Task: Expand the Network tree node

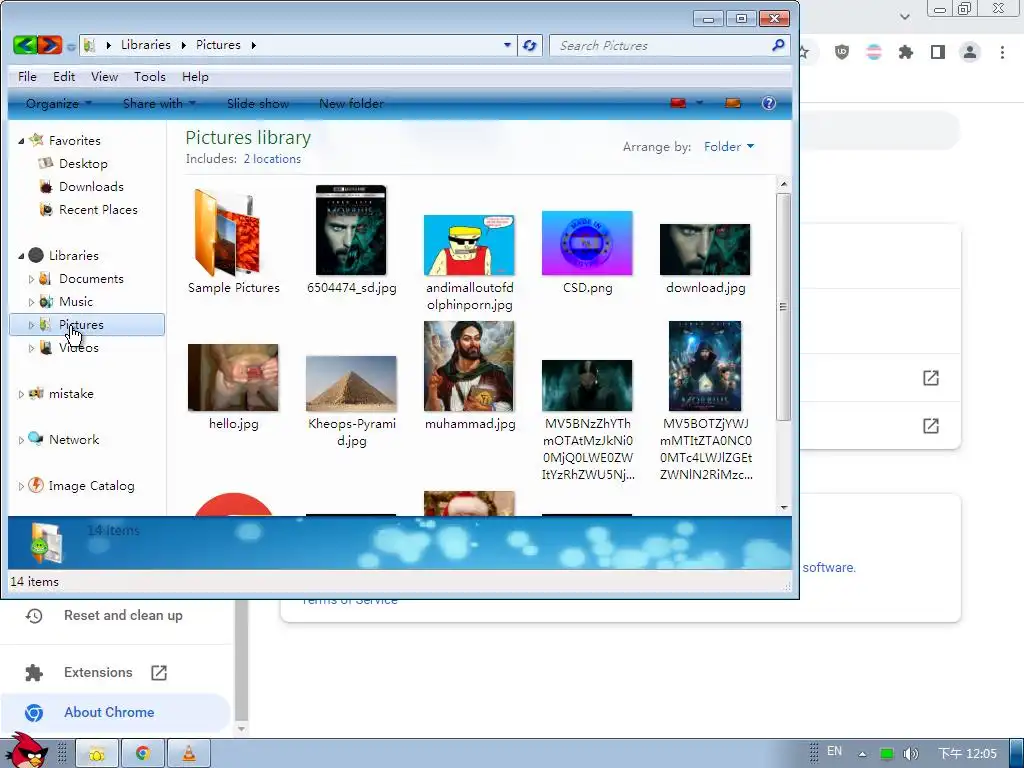Action: (21, 440)
